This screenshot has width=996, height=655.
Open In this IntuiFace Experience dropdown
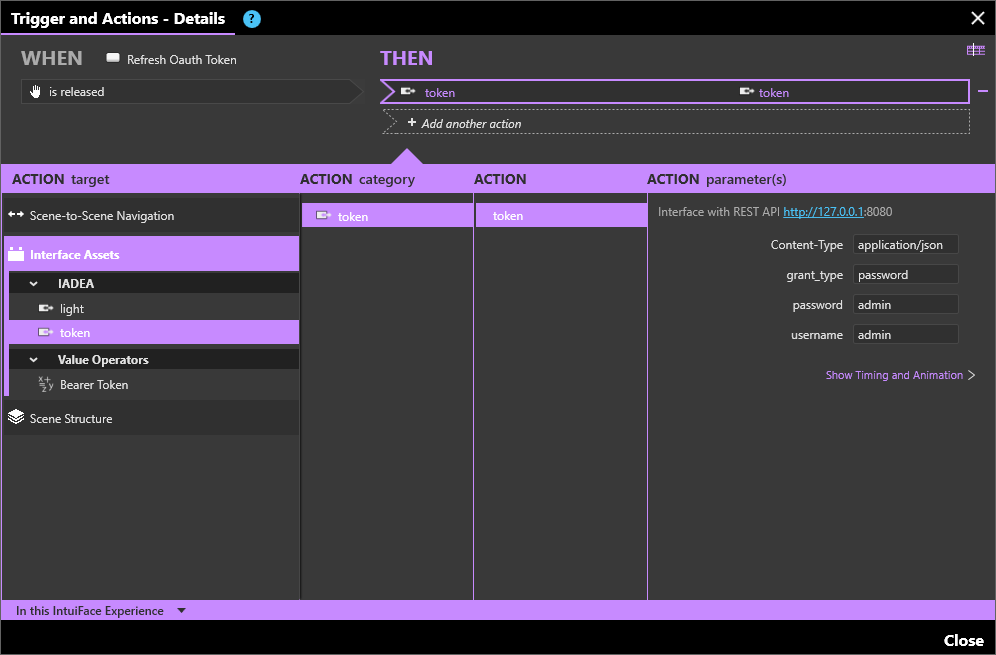tap(101, 611)
